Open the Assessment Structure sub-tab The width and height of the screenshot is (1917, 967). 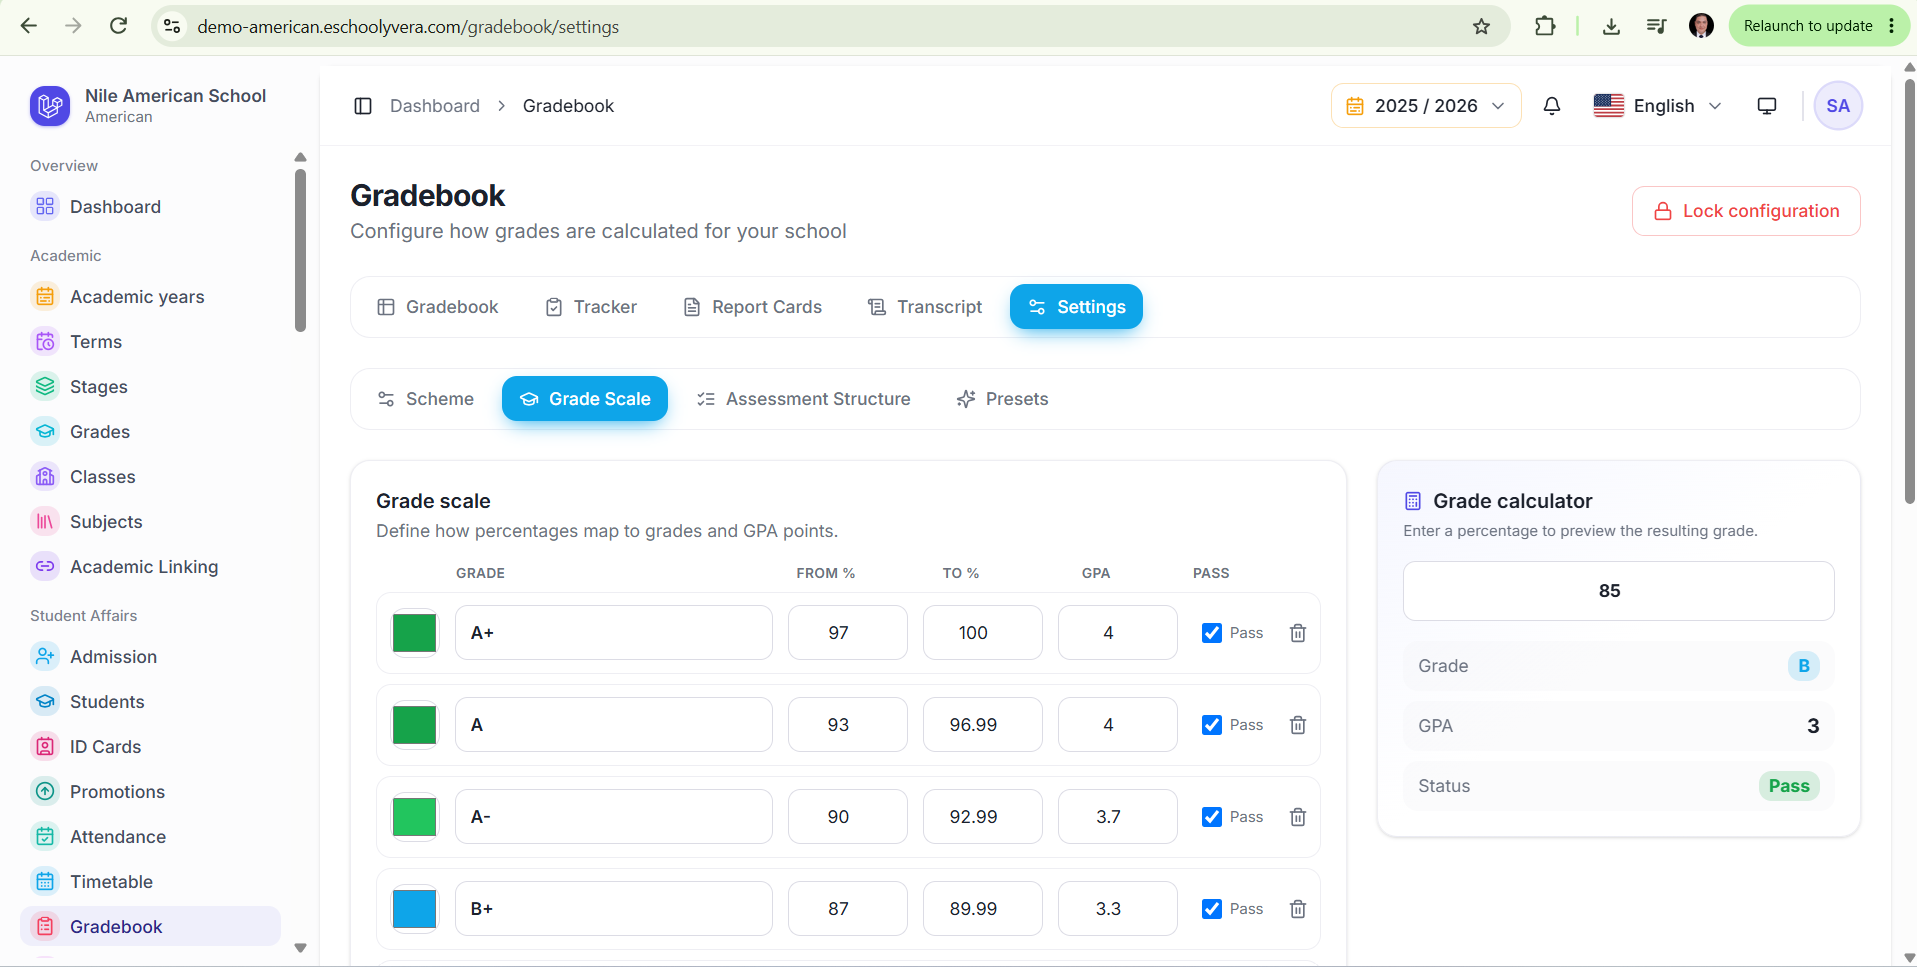point(803,399)
